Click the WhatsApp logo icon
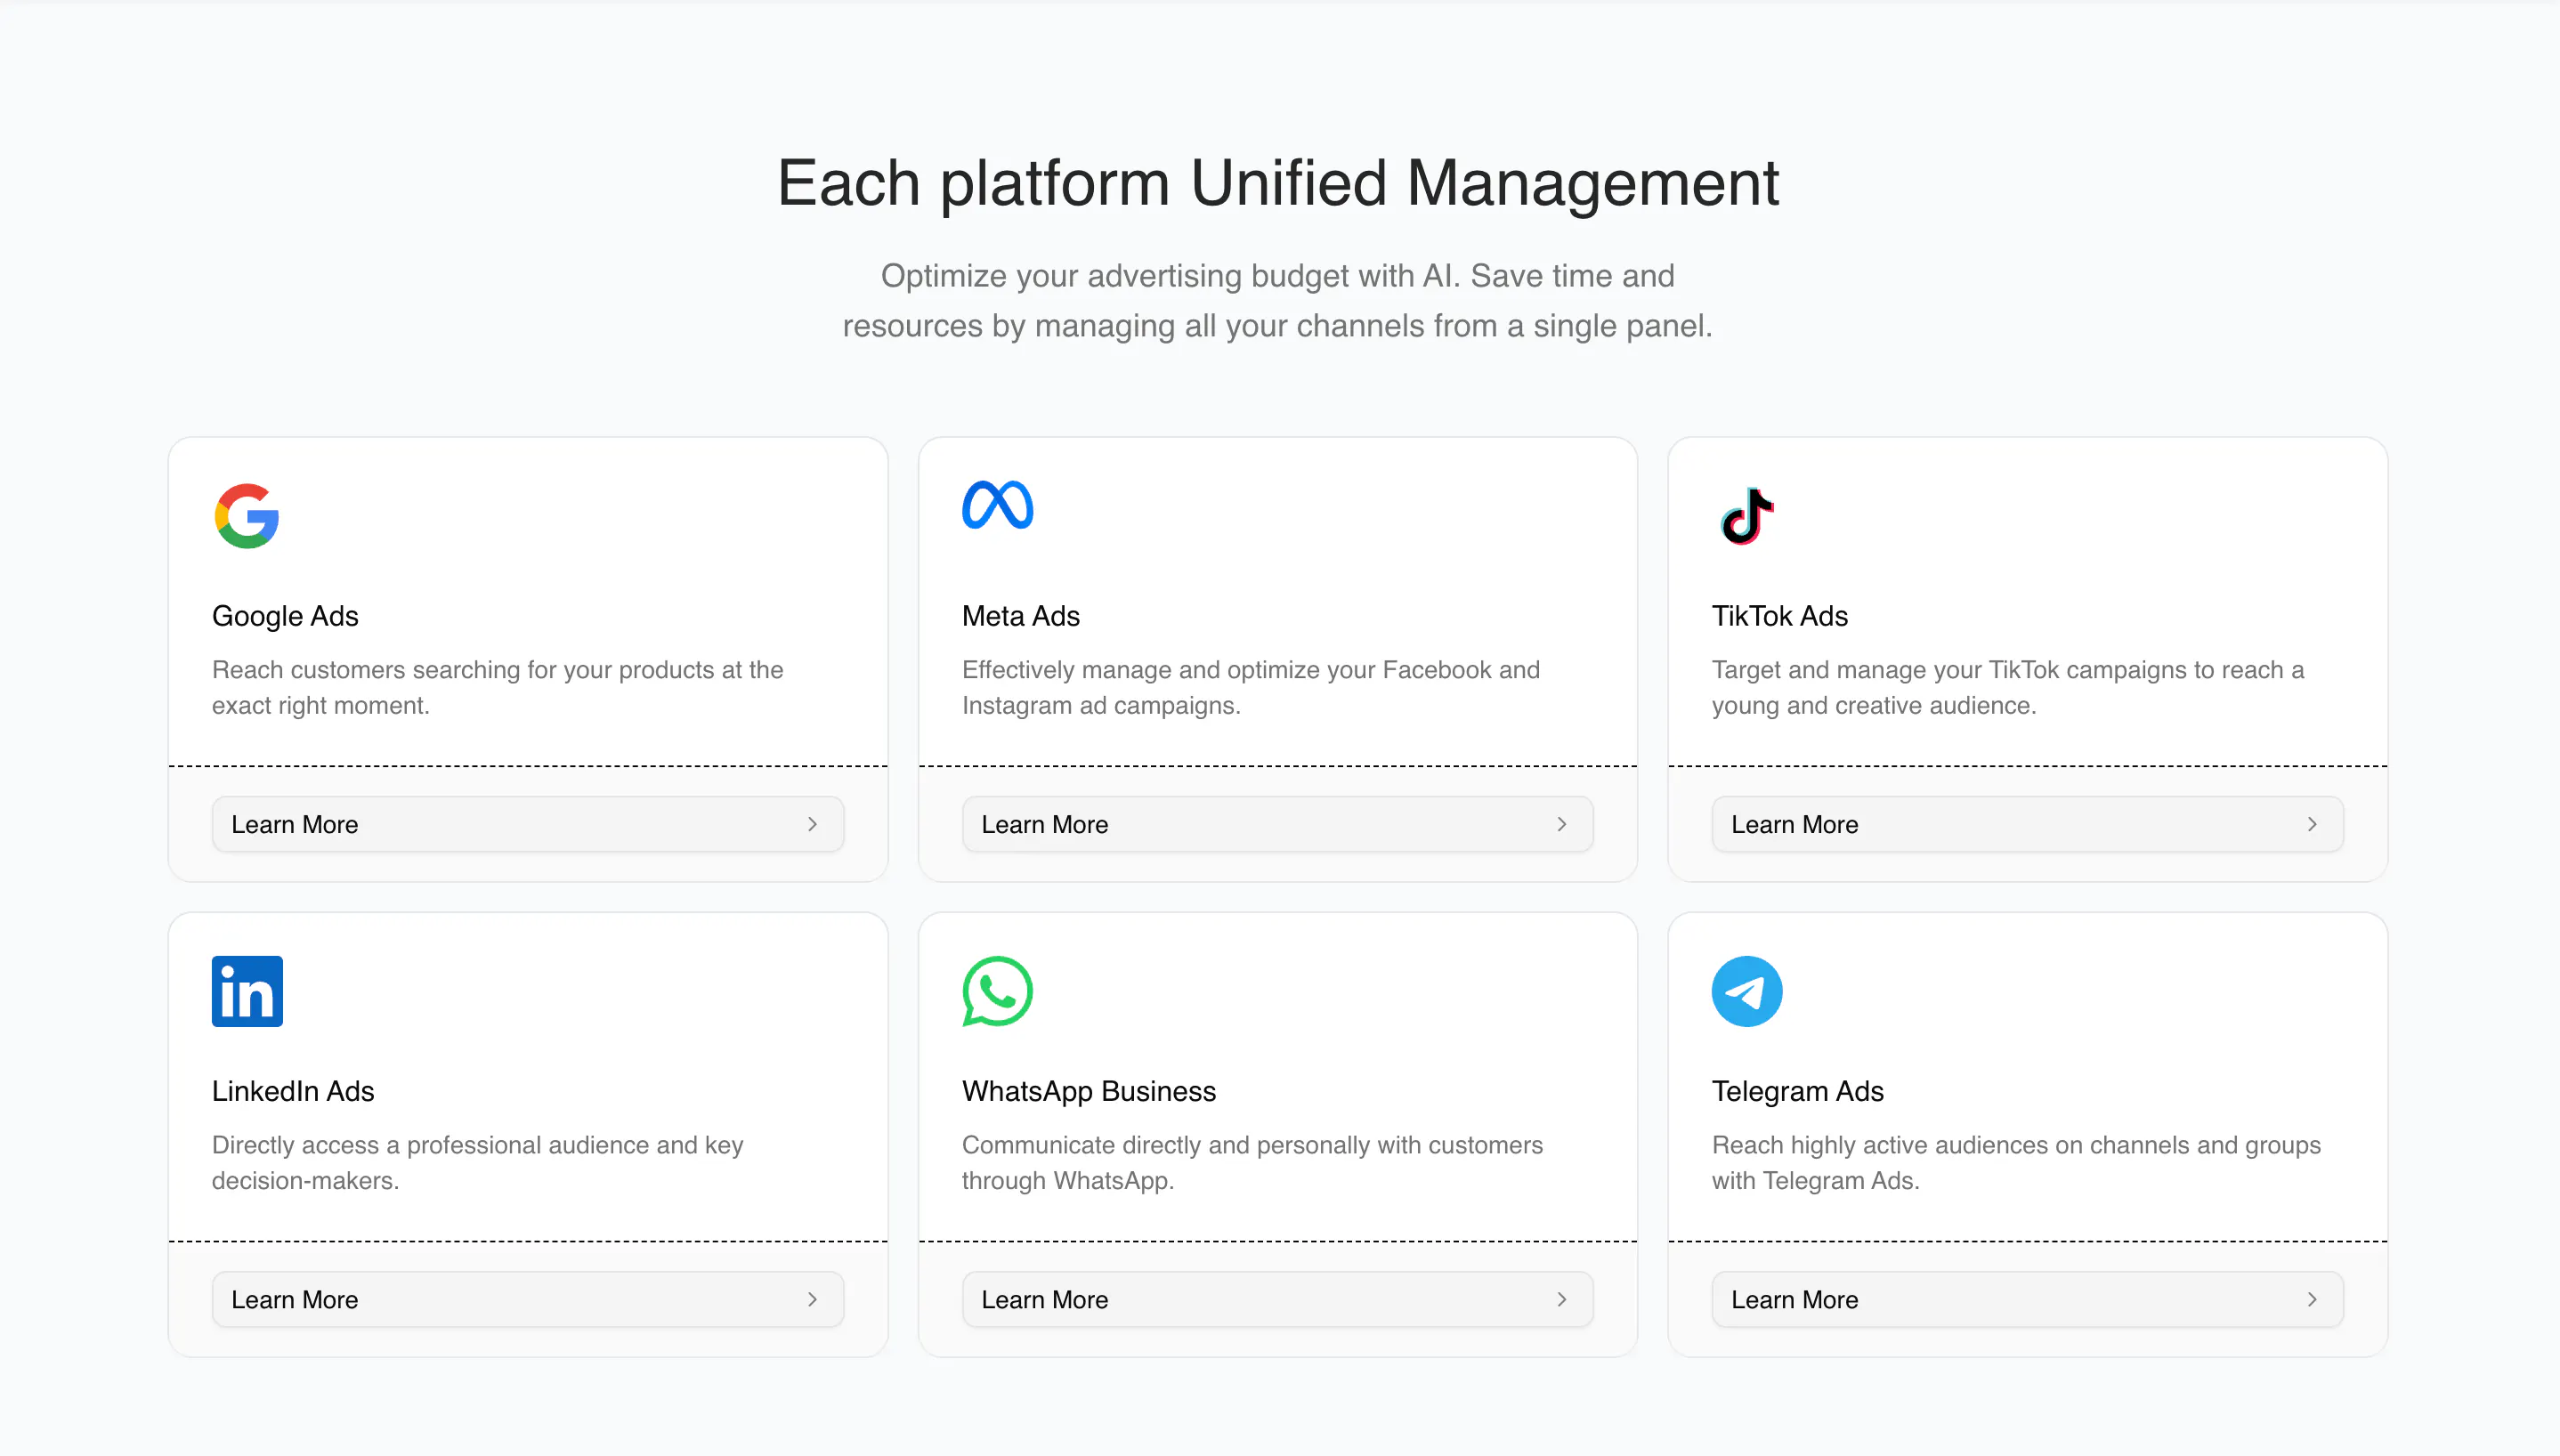This screenshot has height=1456, width=2560. coord(997,991)
